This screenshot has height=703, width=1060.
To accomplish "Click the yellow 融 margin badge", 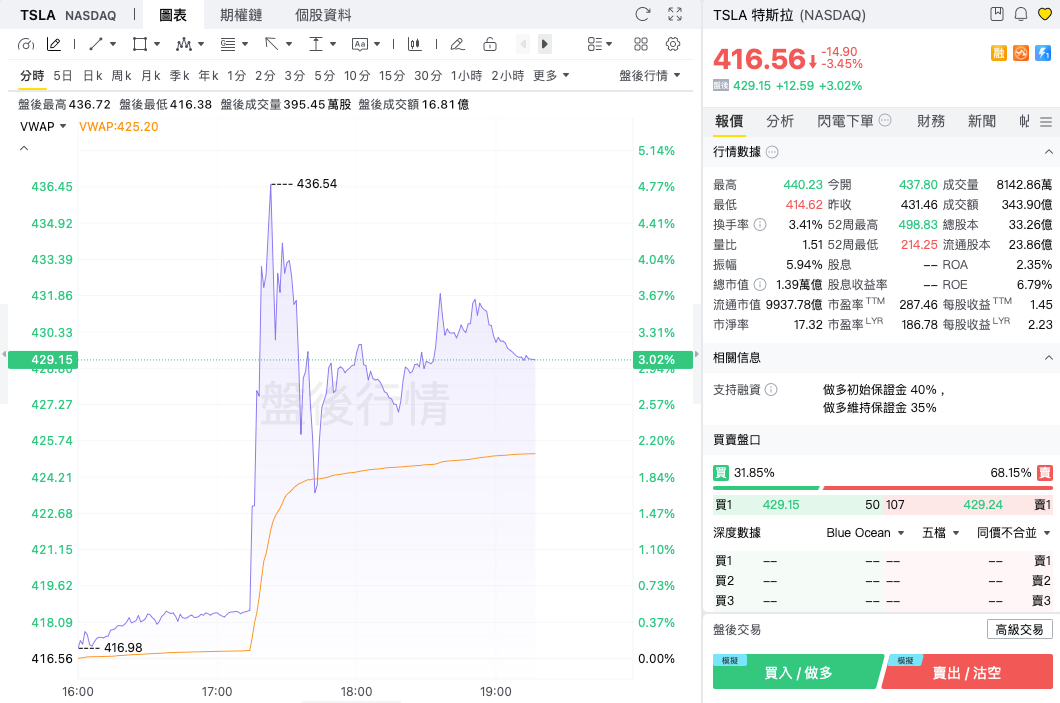I will coord(998,53).
